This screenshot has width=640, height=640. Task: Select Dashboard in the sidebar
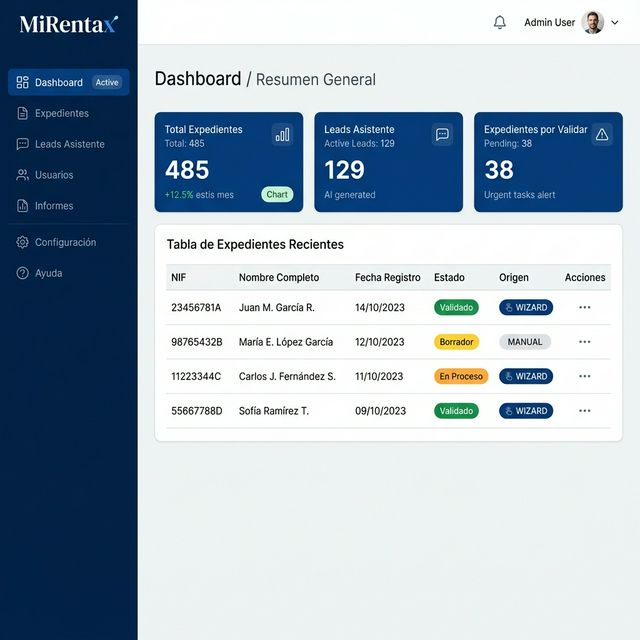tap(69, 82)
